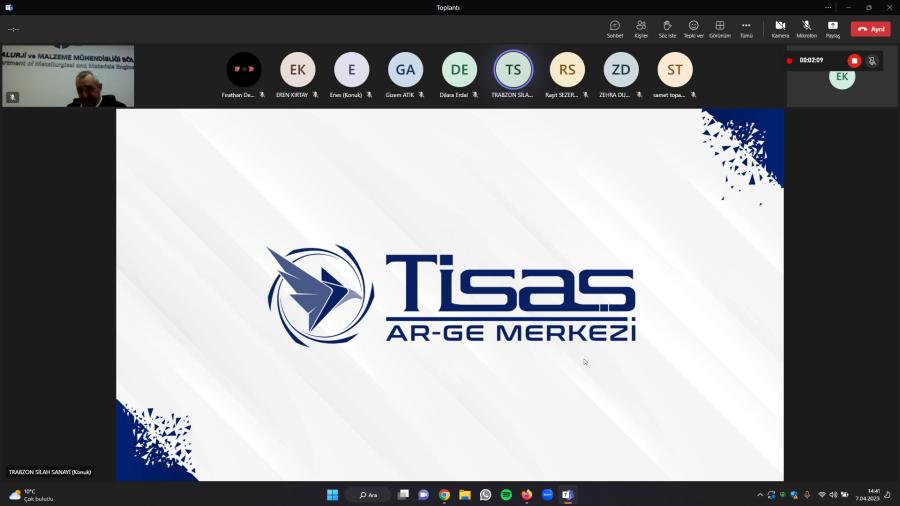Raise hand with Söz iste
This screenshot has width=900, height=506.
click(x=667, y=29)
